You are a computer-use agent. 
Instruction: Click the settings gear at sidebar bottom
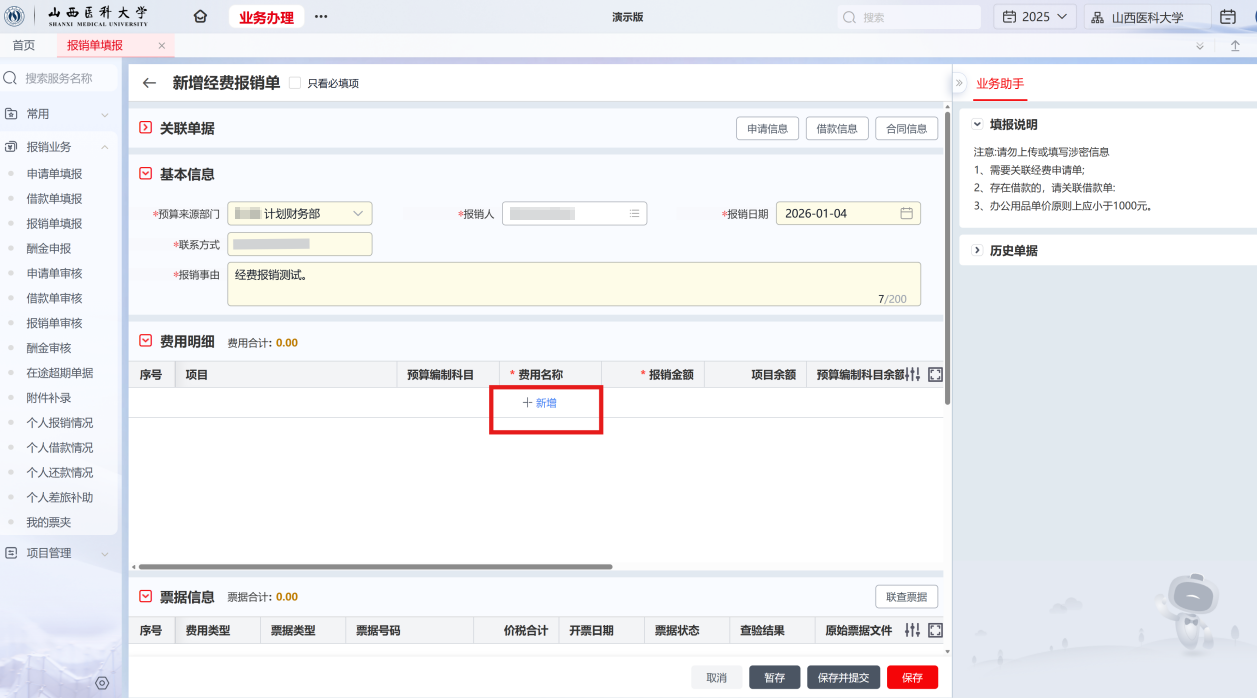tap(101, 683)
